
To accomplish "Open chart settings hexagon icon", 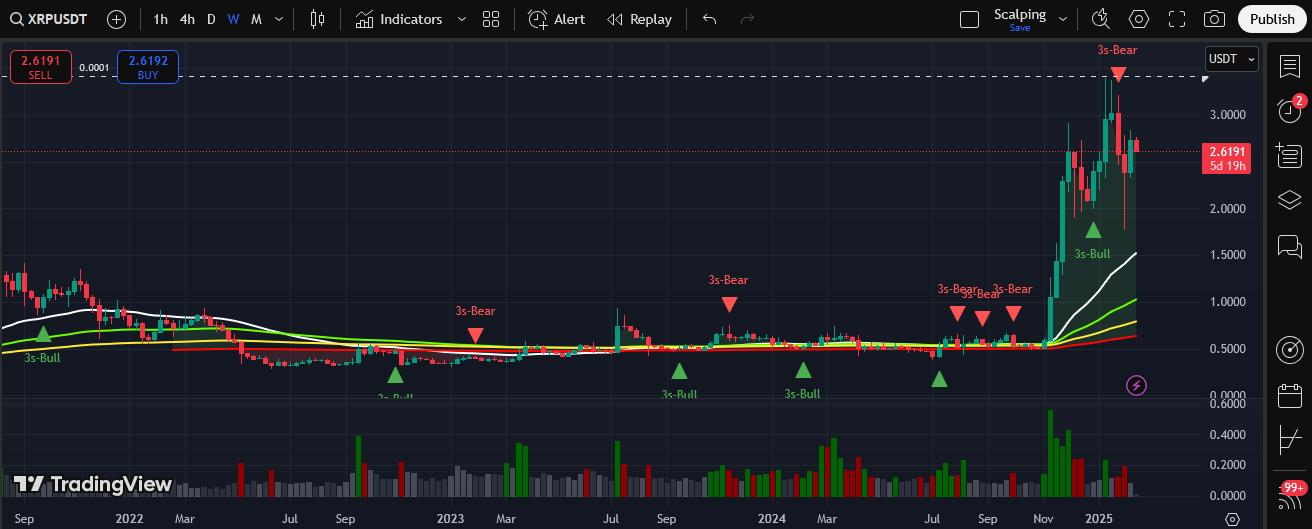I will click(x=1138, y=19).
